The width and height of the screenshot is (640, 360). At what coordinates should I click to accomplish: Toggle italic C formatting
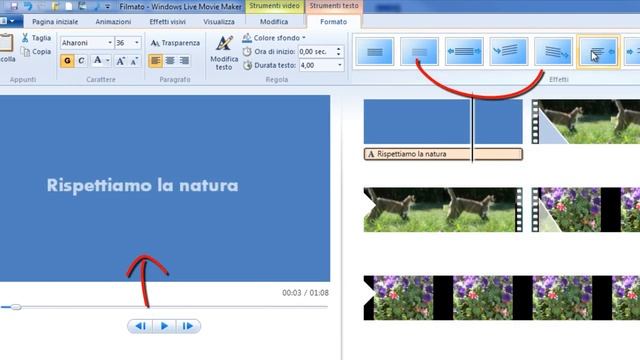[81, 61]
